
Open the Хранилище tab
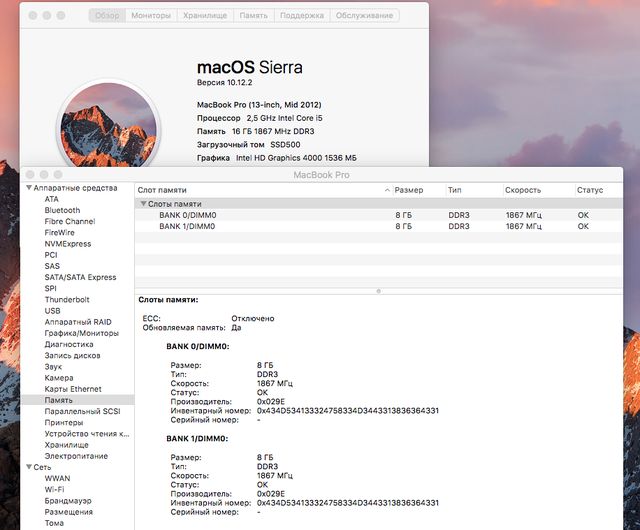tap(206, 16)
